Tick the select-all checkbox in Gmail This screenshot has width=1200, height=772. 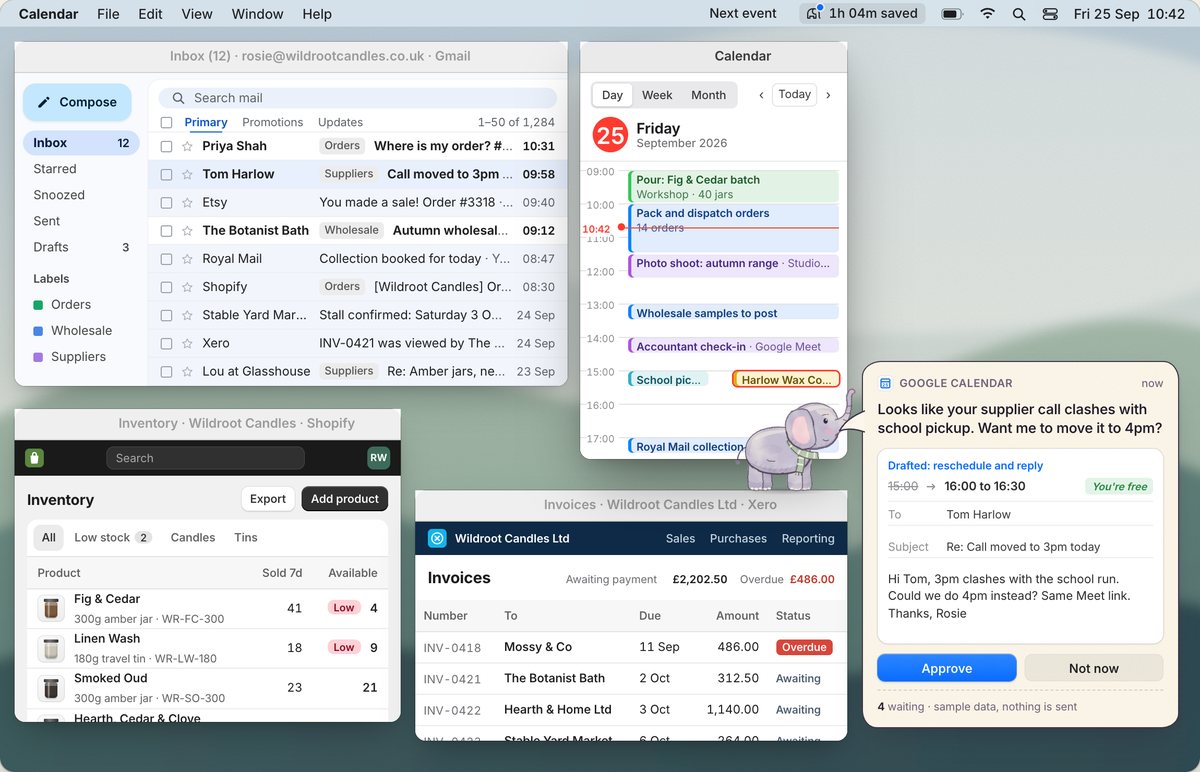166,122
